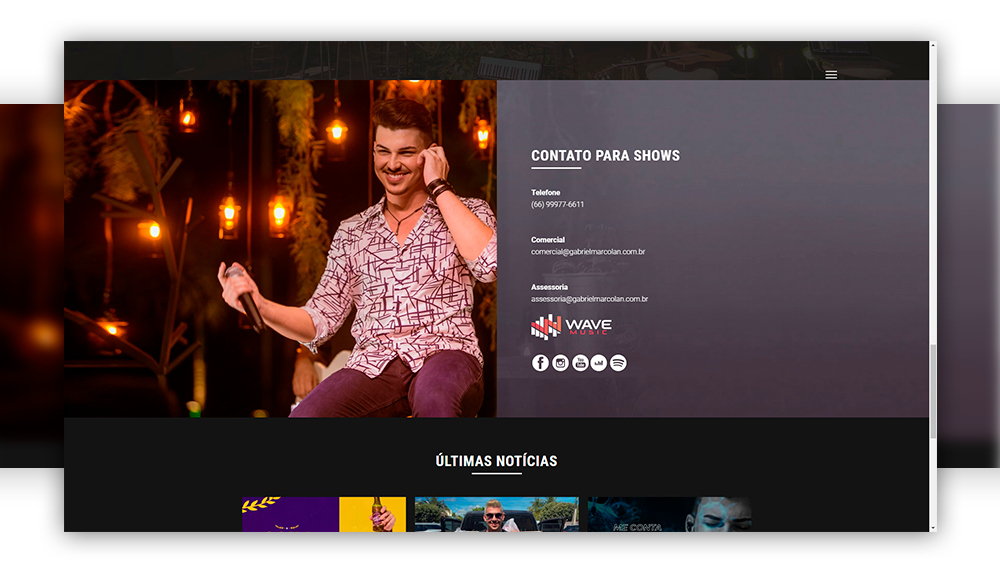Viewport: 1000px width, 572px height.
Task: Click the 'Últimas Notícias' heading
Action: click(496, 461)
